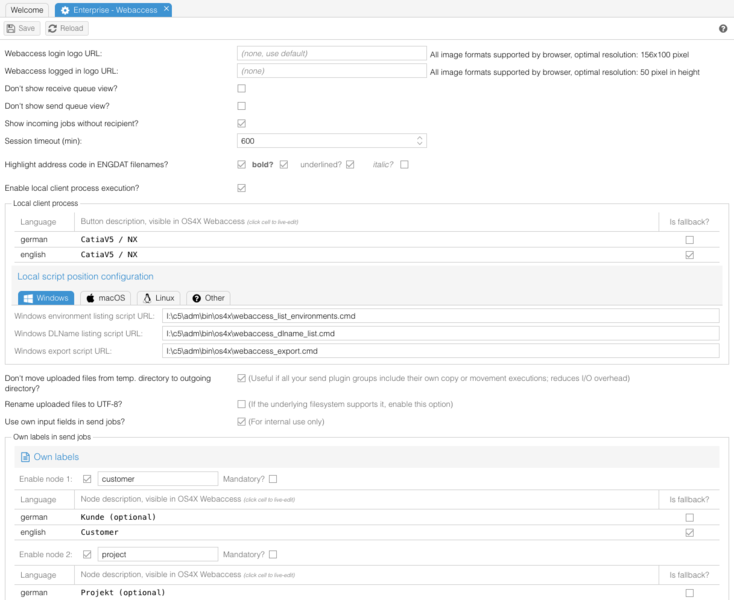Enable Rename uploaded files to UTF-8
734x600 pixels.
pyautogui.click(x=241, y=404)
